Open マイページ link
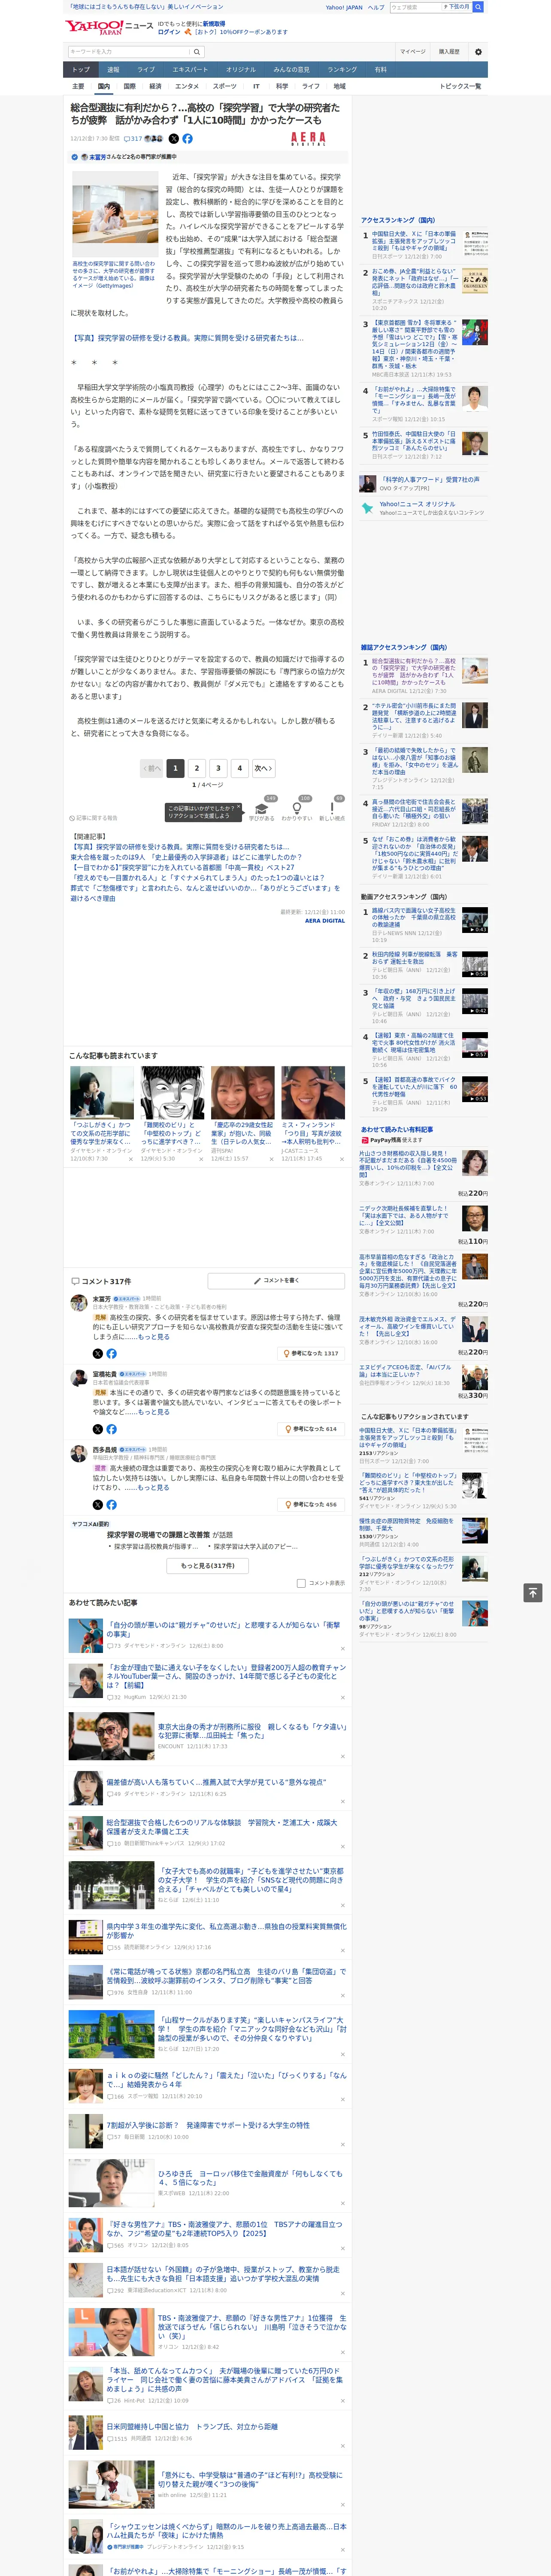Image resolution: width=551 pixels, height=2576 pixels. click(413, 51)
